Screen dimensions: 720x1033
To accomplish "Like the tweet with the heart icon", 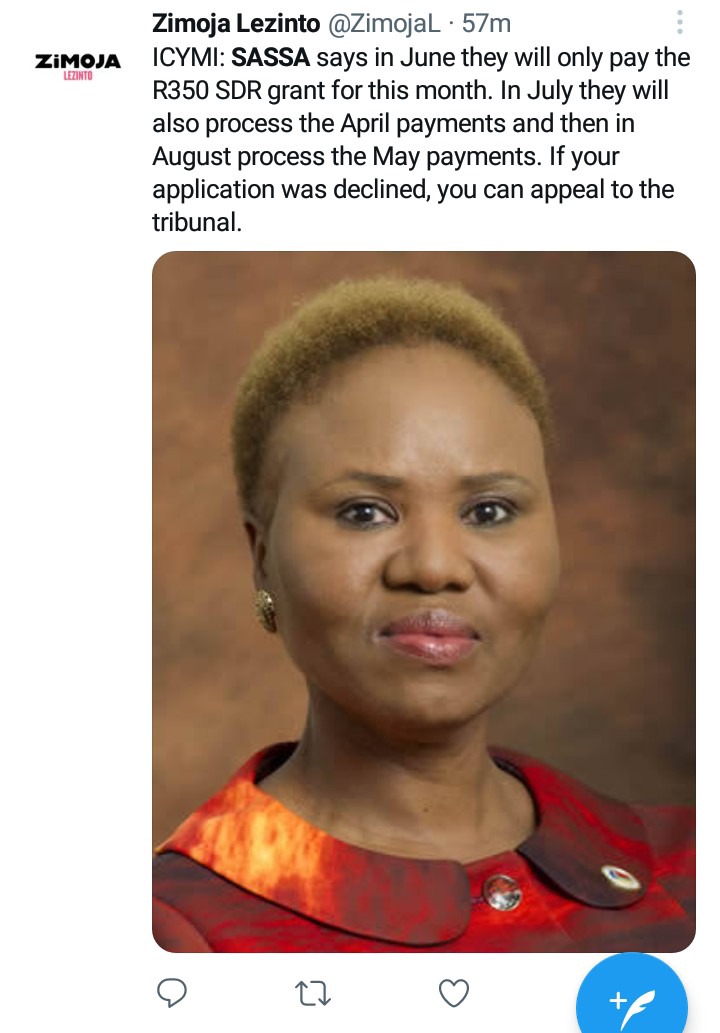I will coord(454,993).
